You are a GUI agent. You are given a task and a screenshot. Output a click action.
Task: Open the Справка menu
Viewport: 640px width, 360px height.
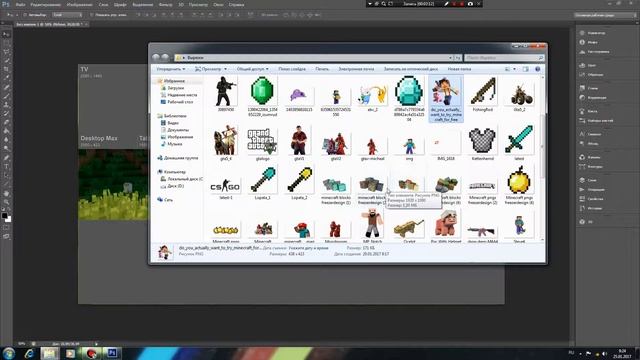[x=236, y=4]
